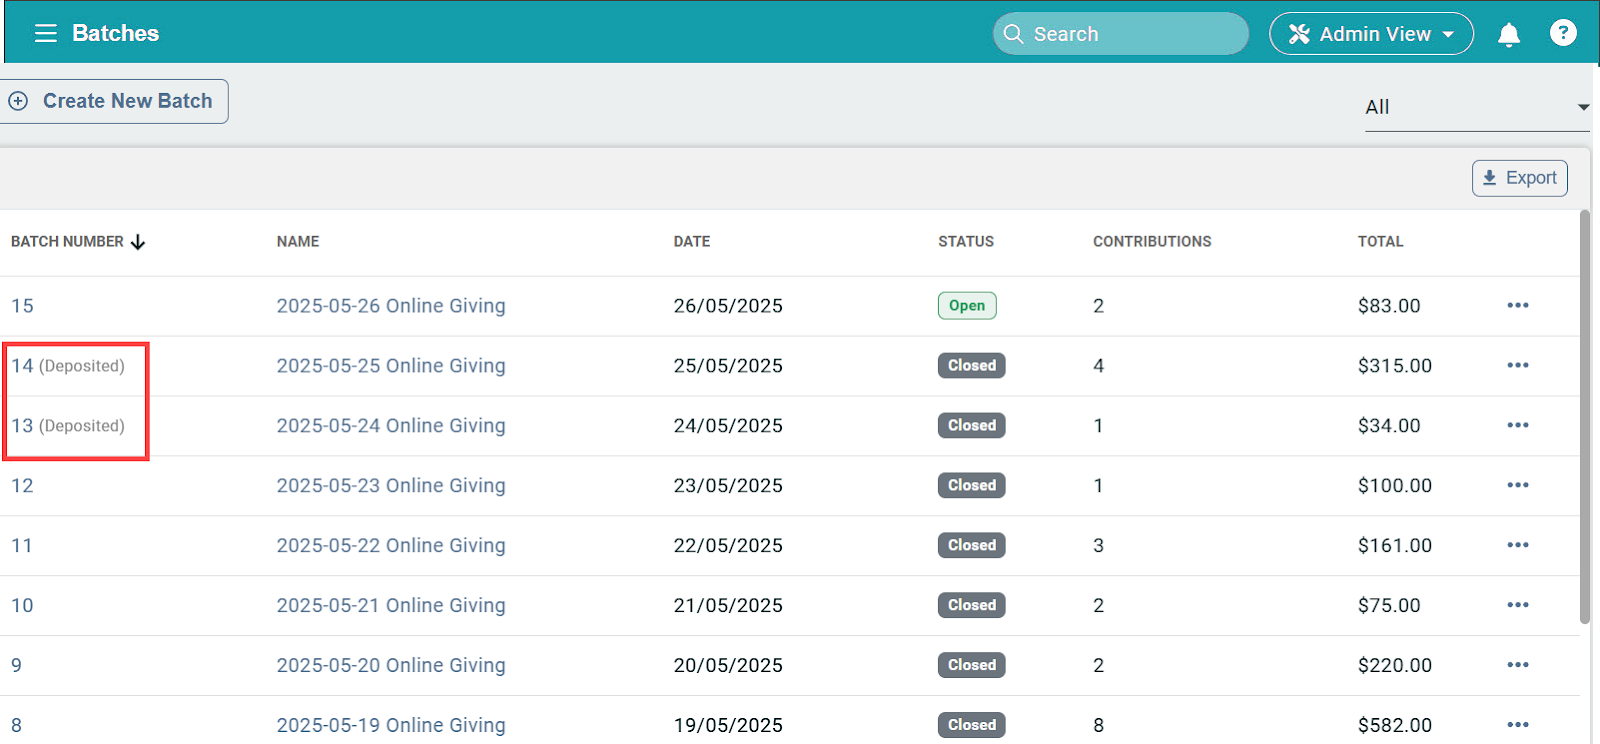Viewport: 1600px width, 744px height.
Task: Click the Status column header
Action: (966, 242)
